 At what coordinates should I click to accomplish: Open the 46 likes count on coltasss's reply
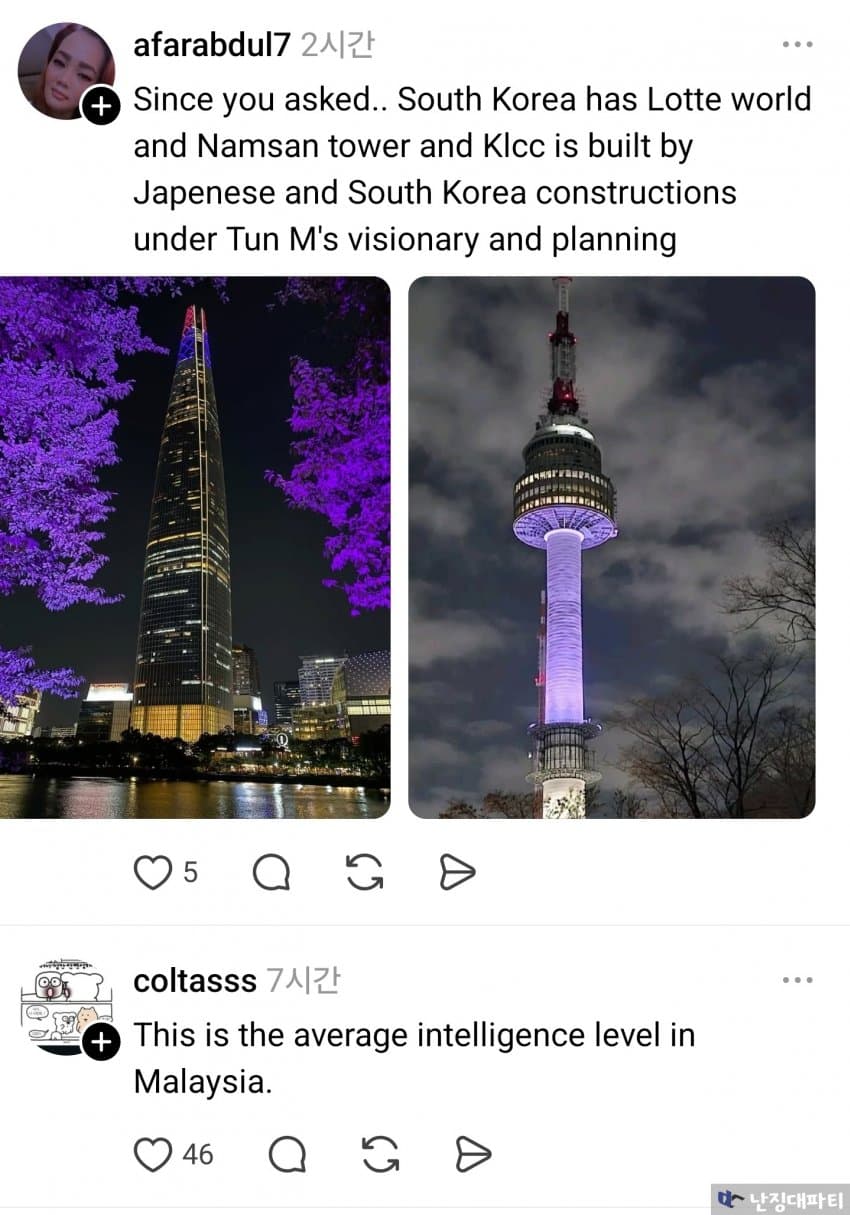(198, 1155)
